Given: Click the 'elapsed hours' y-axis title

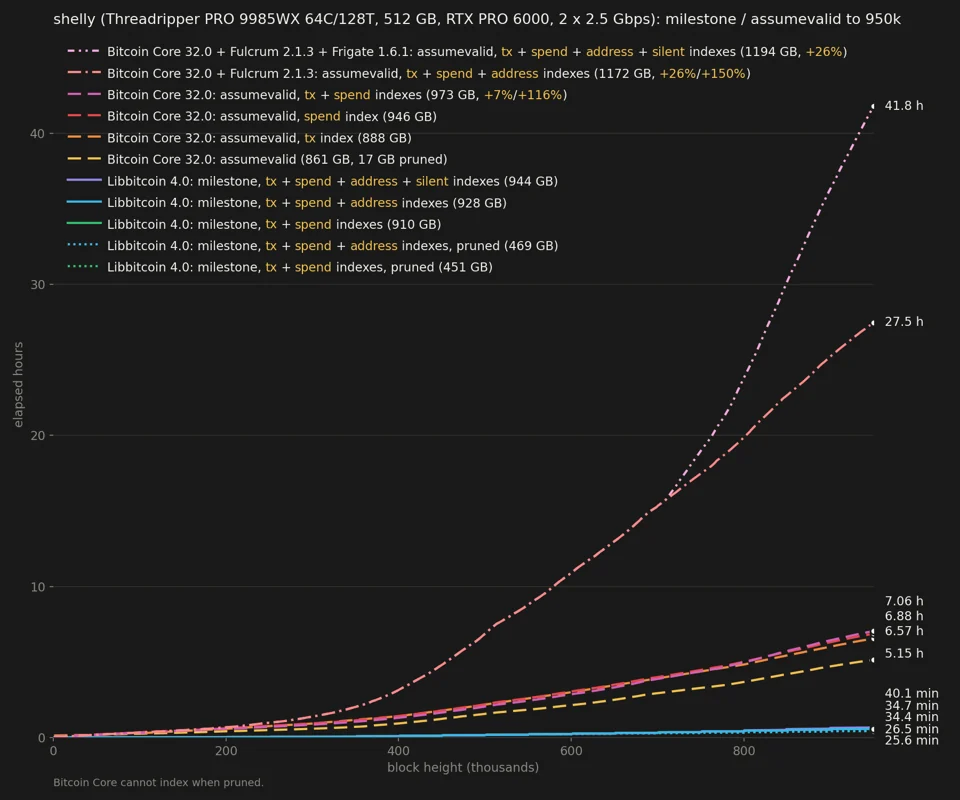Looking at the screenshot, I should click(18, 384).
